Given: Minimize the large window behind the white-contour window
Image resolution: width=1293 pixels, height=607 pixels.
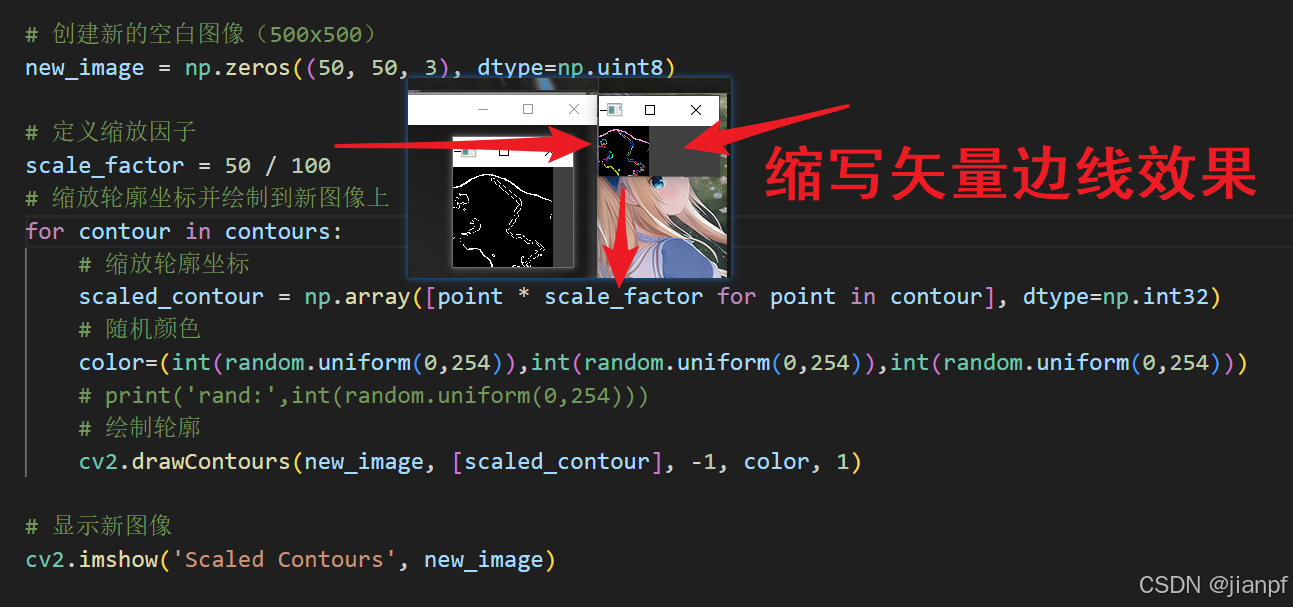Looking at the screenshot, I should click(483, 109).
